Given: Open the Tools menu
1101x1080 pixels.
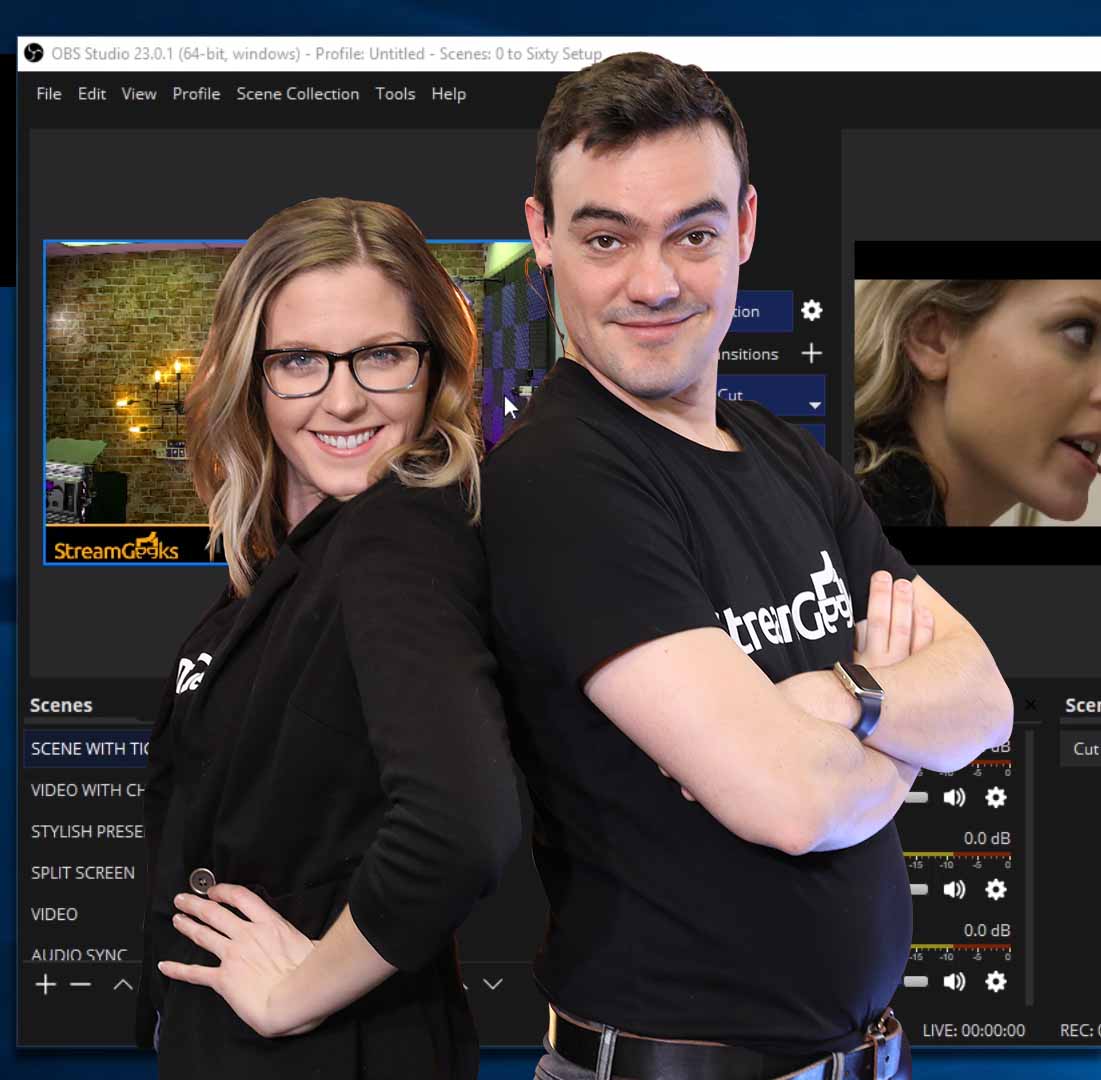Looking at the screenshot, I should click(395, 93).
